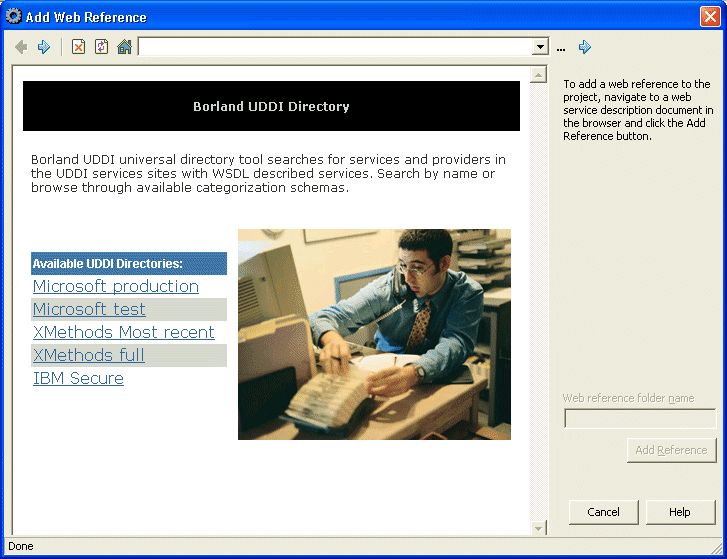Viewport: 727px width, 559px height.
Task: Expand the URL address dropdown arrow
Action: (540, 47)
